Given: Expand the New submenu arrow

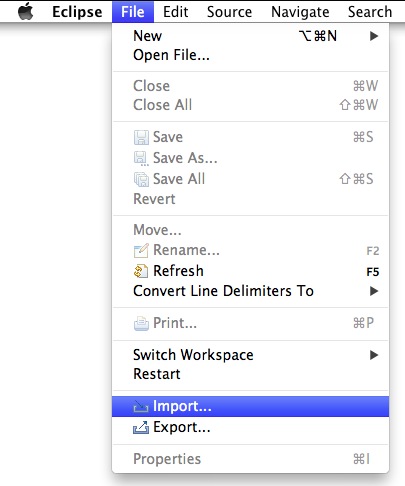Looking at the screenshot, I should point(374,36).
